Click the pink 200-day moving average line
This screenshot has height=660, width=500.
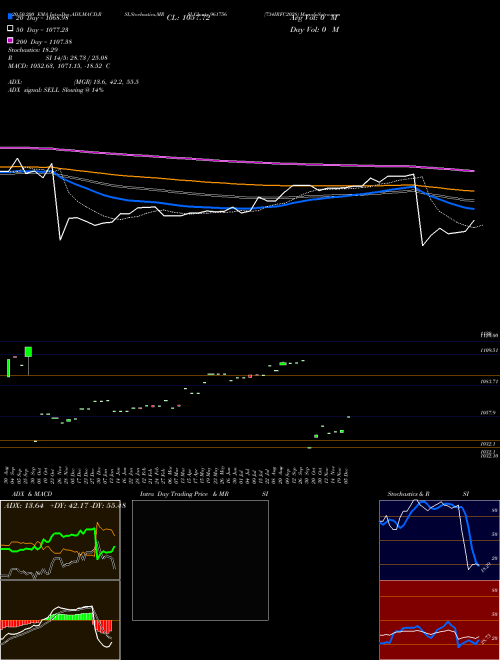(x=236, y=161)
